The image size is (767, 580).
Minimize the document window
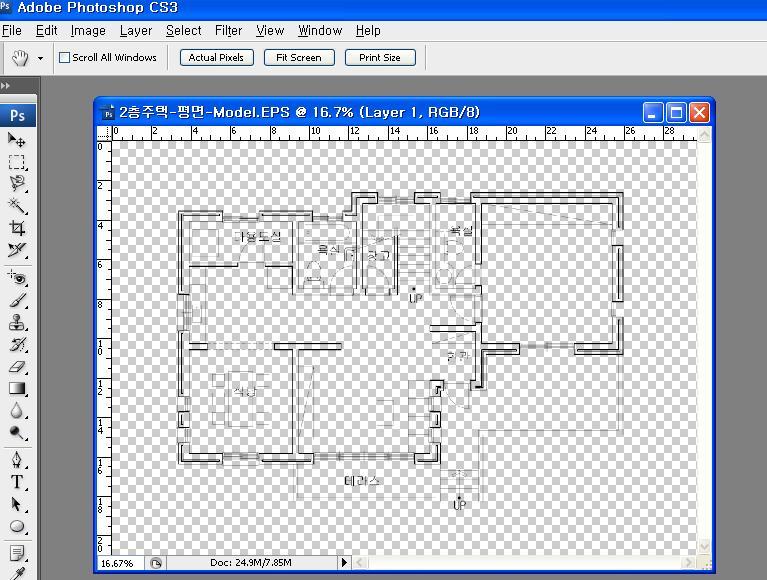click(653, 113)
